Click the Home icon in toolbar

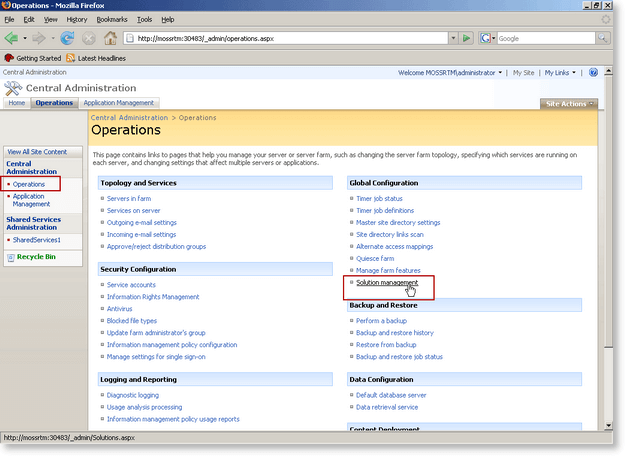[110, 38]
